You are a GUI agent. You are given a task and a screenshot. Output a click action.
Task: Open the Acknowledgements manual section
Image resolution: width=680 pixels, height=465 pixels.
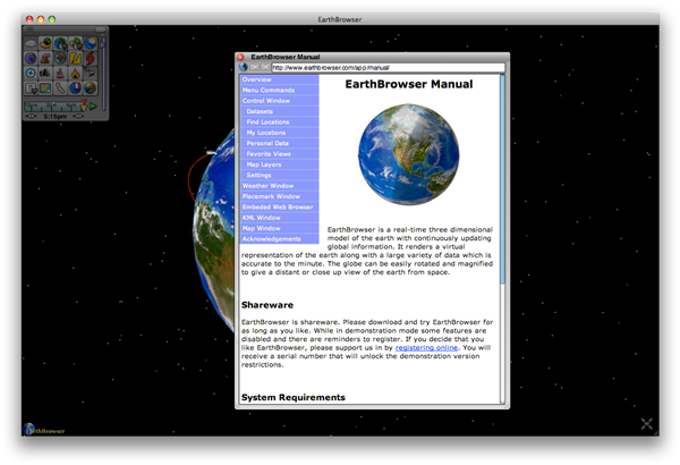279,239
